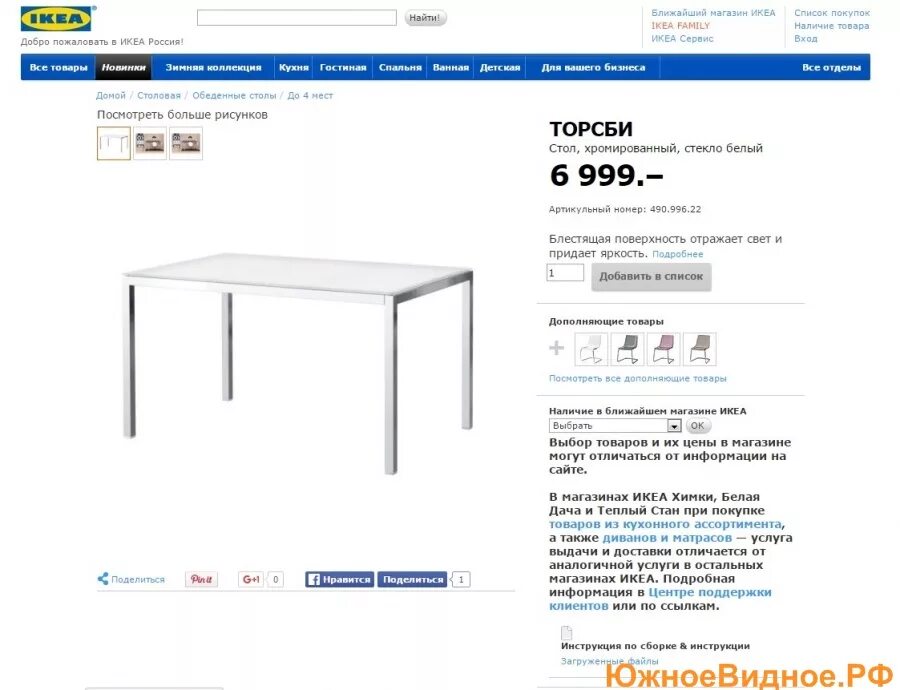Click the Найти! search button

coord(425,18)
